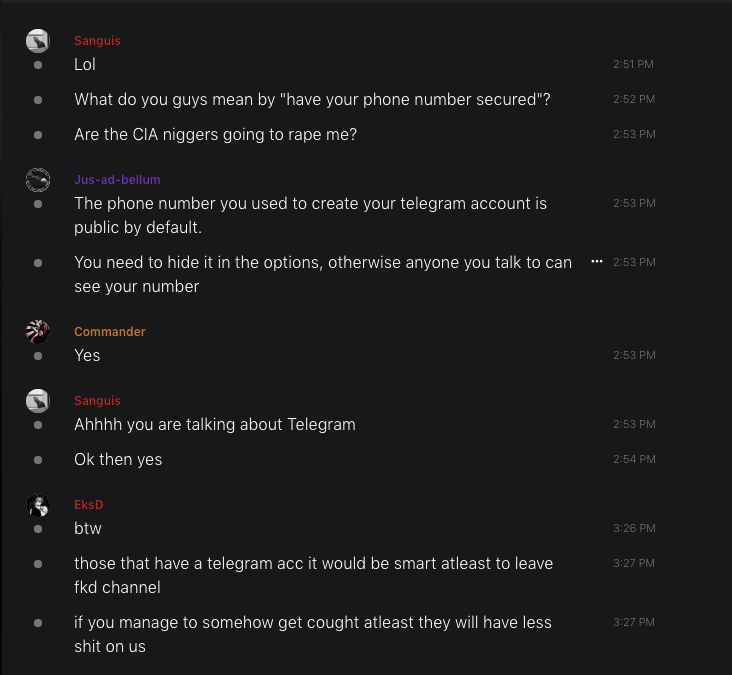The image size is (732, 675).
Task: Open Commander's profile picture
Action: click(x=38, y=332)
